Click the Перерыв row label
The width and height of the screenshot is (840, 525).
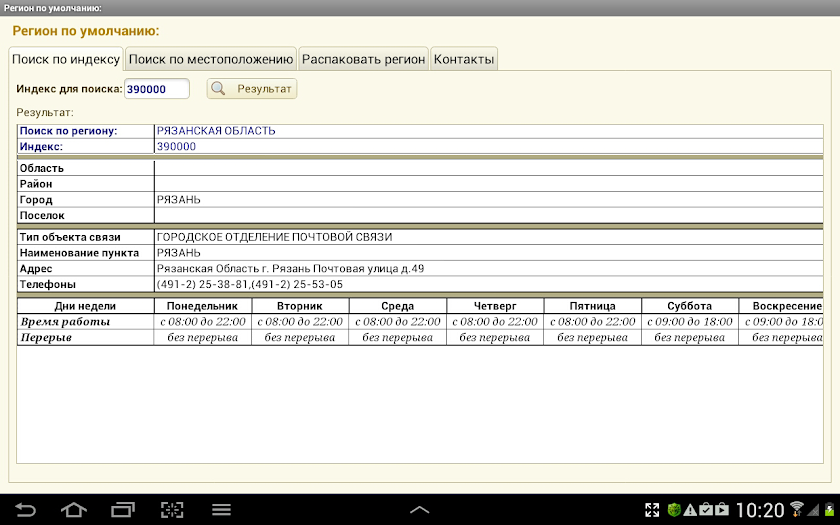pos(46,338)
